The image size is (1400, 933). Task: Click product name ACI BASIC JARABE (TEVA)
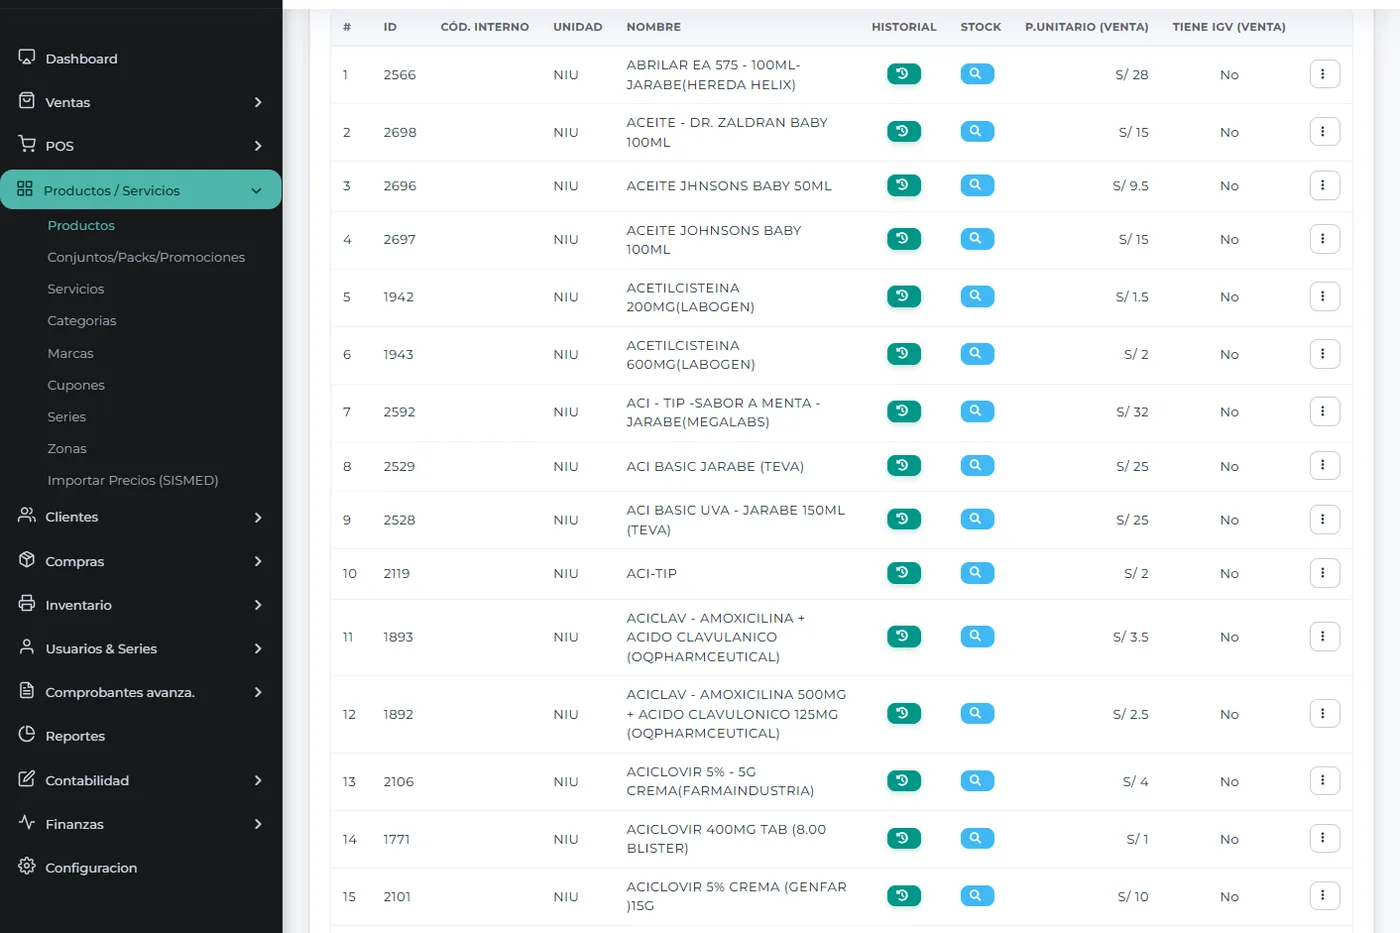(x=715, y=467)
